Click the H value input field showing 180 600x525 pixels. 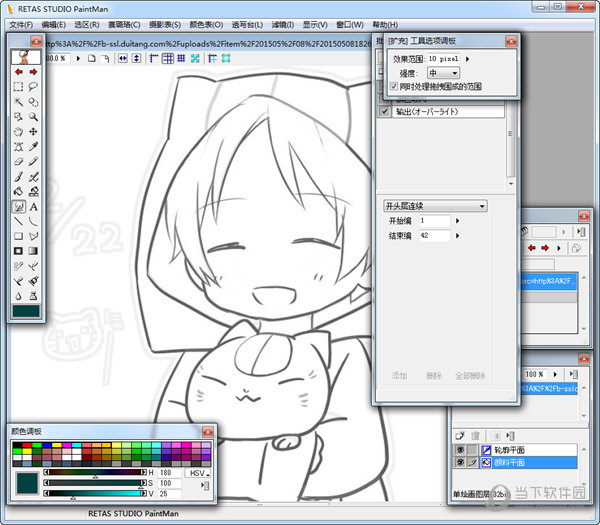click(168, 473)
